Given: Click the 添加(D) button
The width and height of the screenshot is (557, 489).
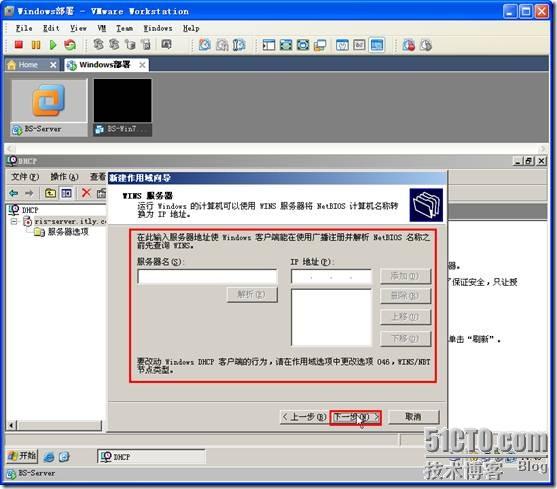Looking at the screenshot, I should (x=405, y=276).
